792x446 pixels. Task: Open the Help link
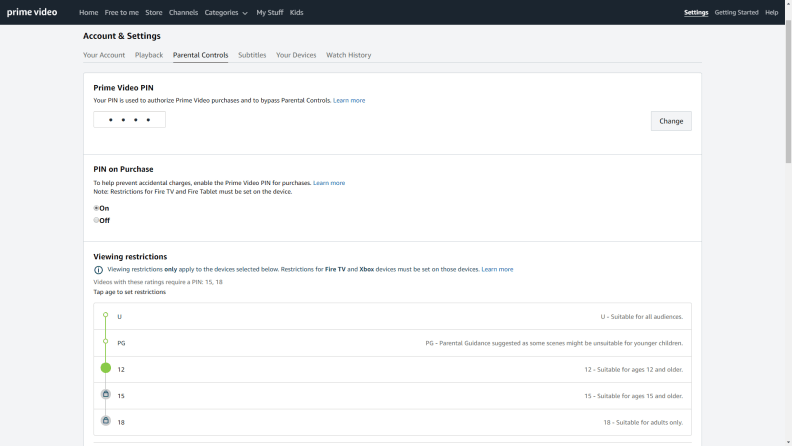[x=771, y=13]
